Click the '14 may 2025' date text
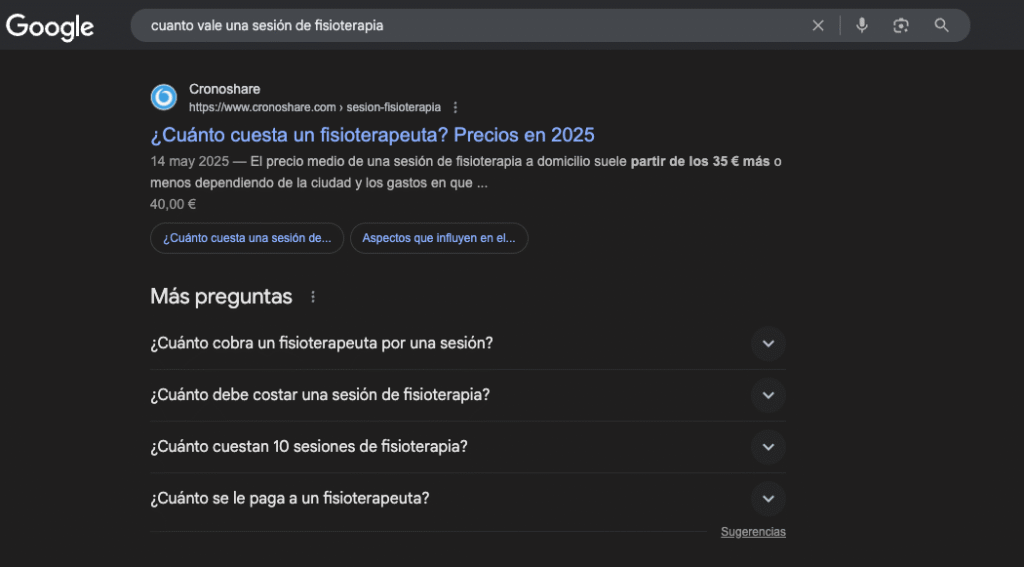This screenshot has width=1024, height=567. 189,161
